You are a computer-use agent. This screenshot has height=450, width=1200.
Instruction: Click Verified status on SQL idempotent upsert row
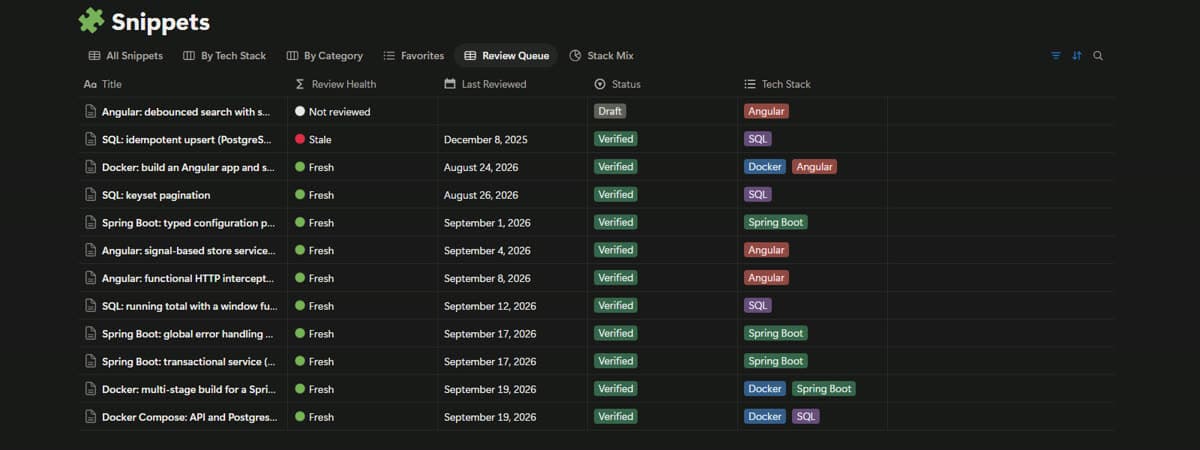click(x=615, y=139)
